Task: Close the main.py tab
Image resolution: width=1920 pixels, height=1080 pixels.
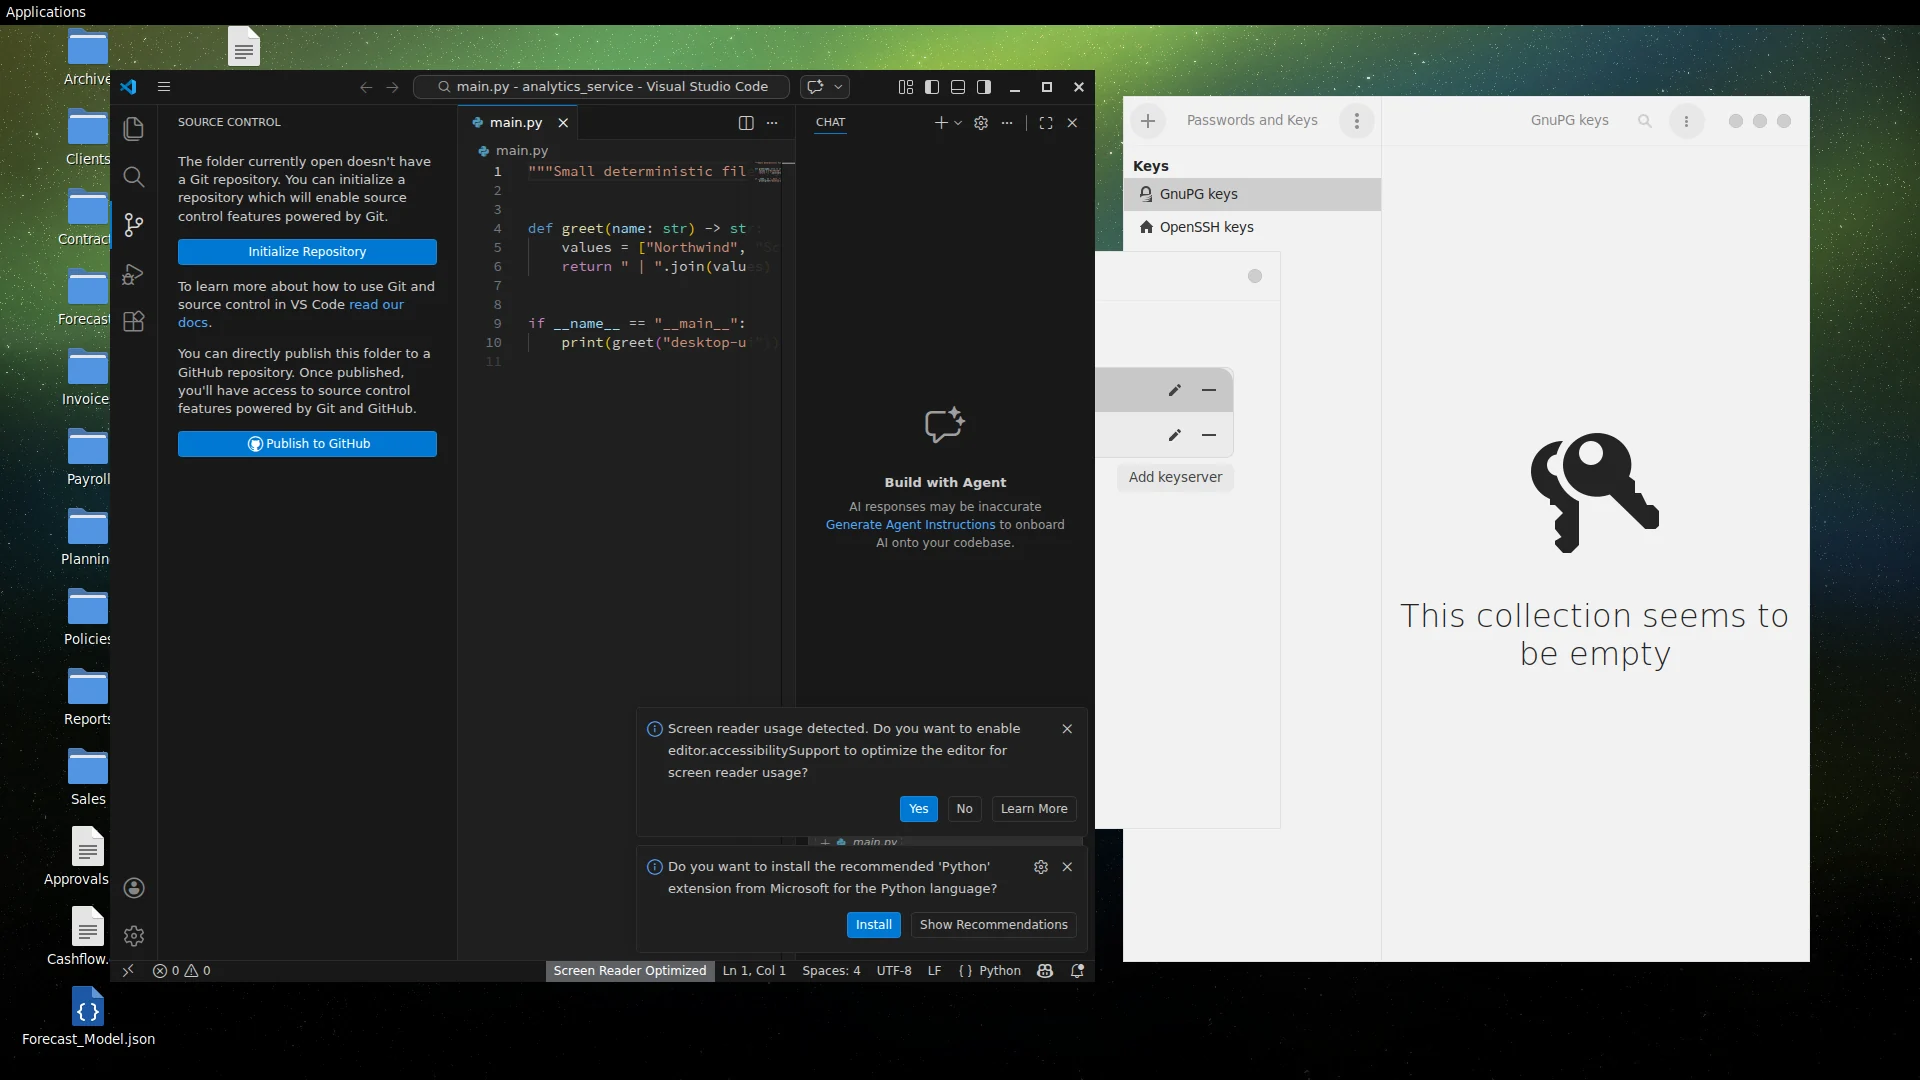Action: click(563, 123)
